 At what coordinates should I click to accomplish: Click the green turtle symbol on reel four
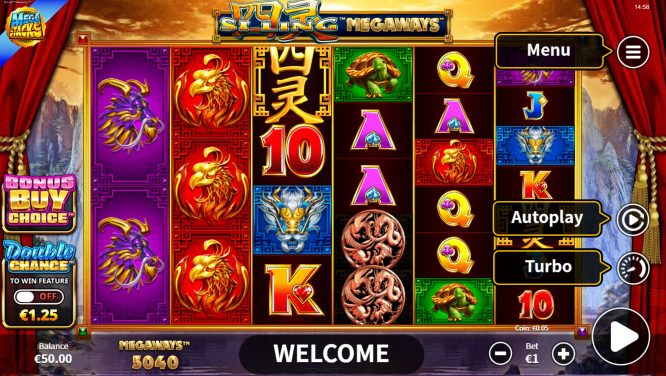[x=373, y=74]
